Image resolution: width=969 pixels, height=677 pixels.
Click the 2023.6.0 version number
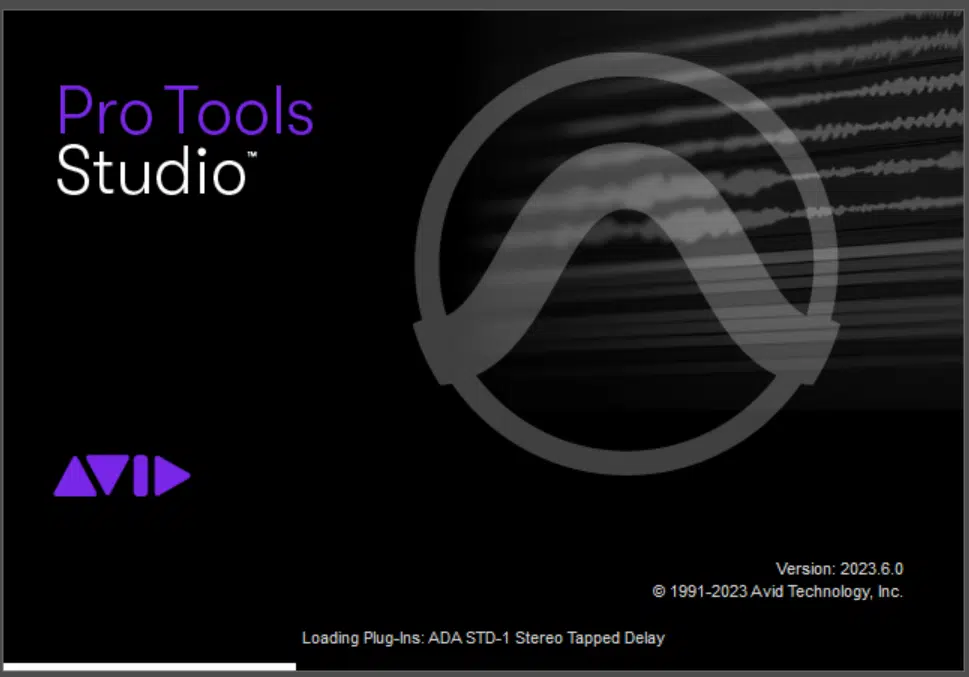click(871, 569)
